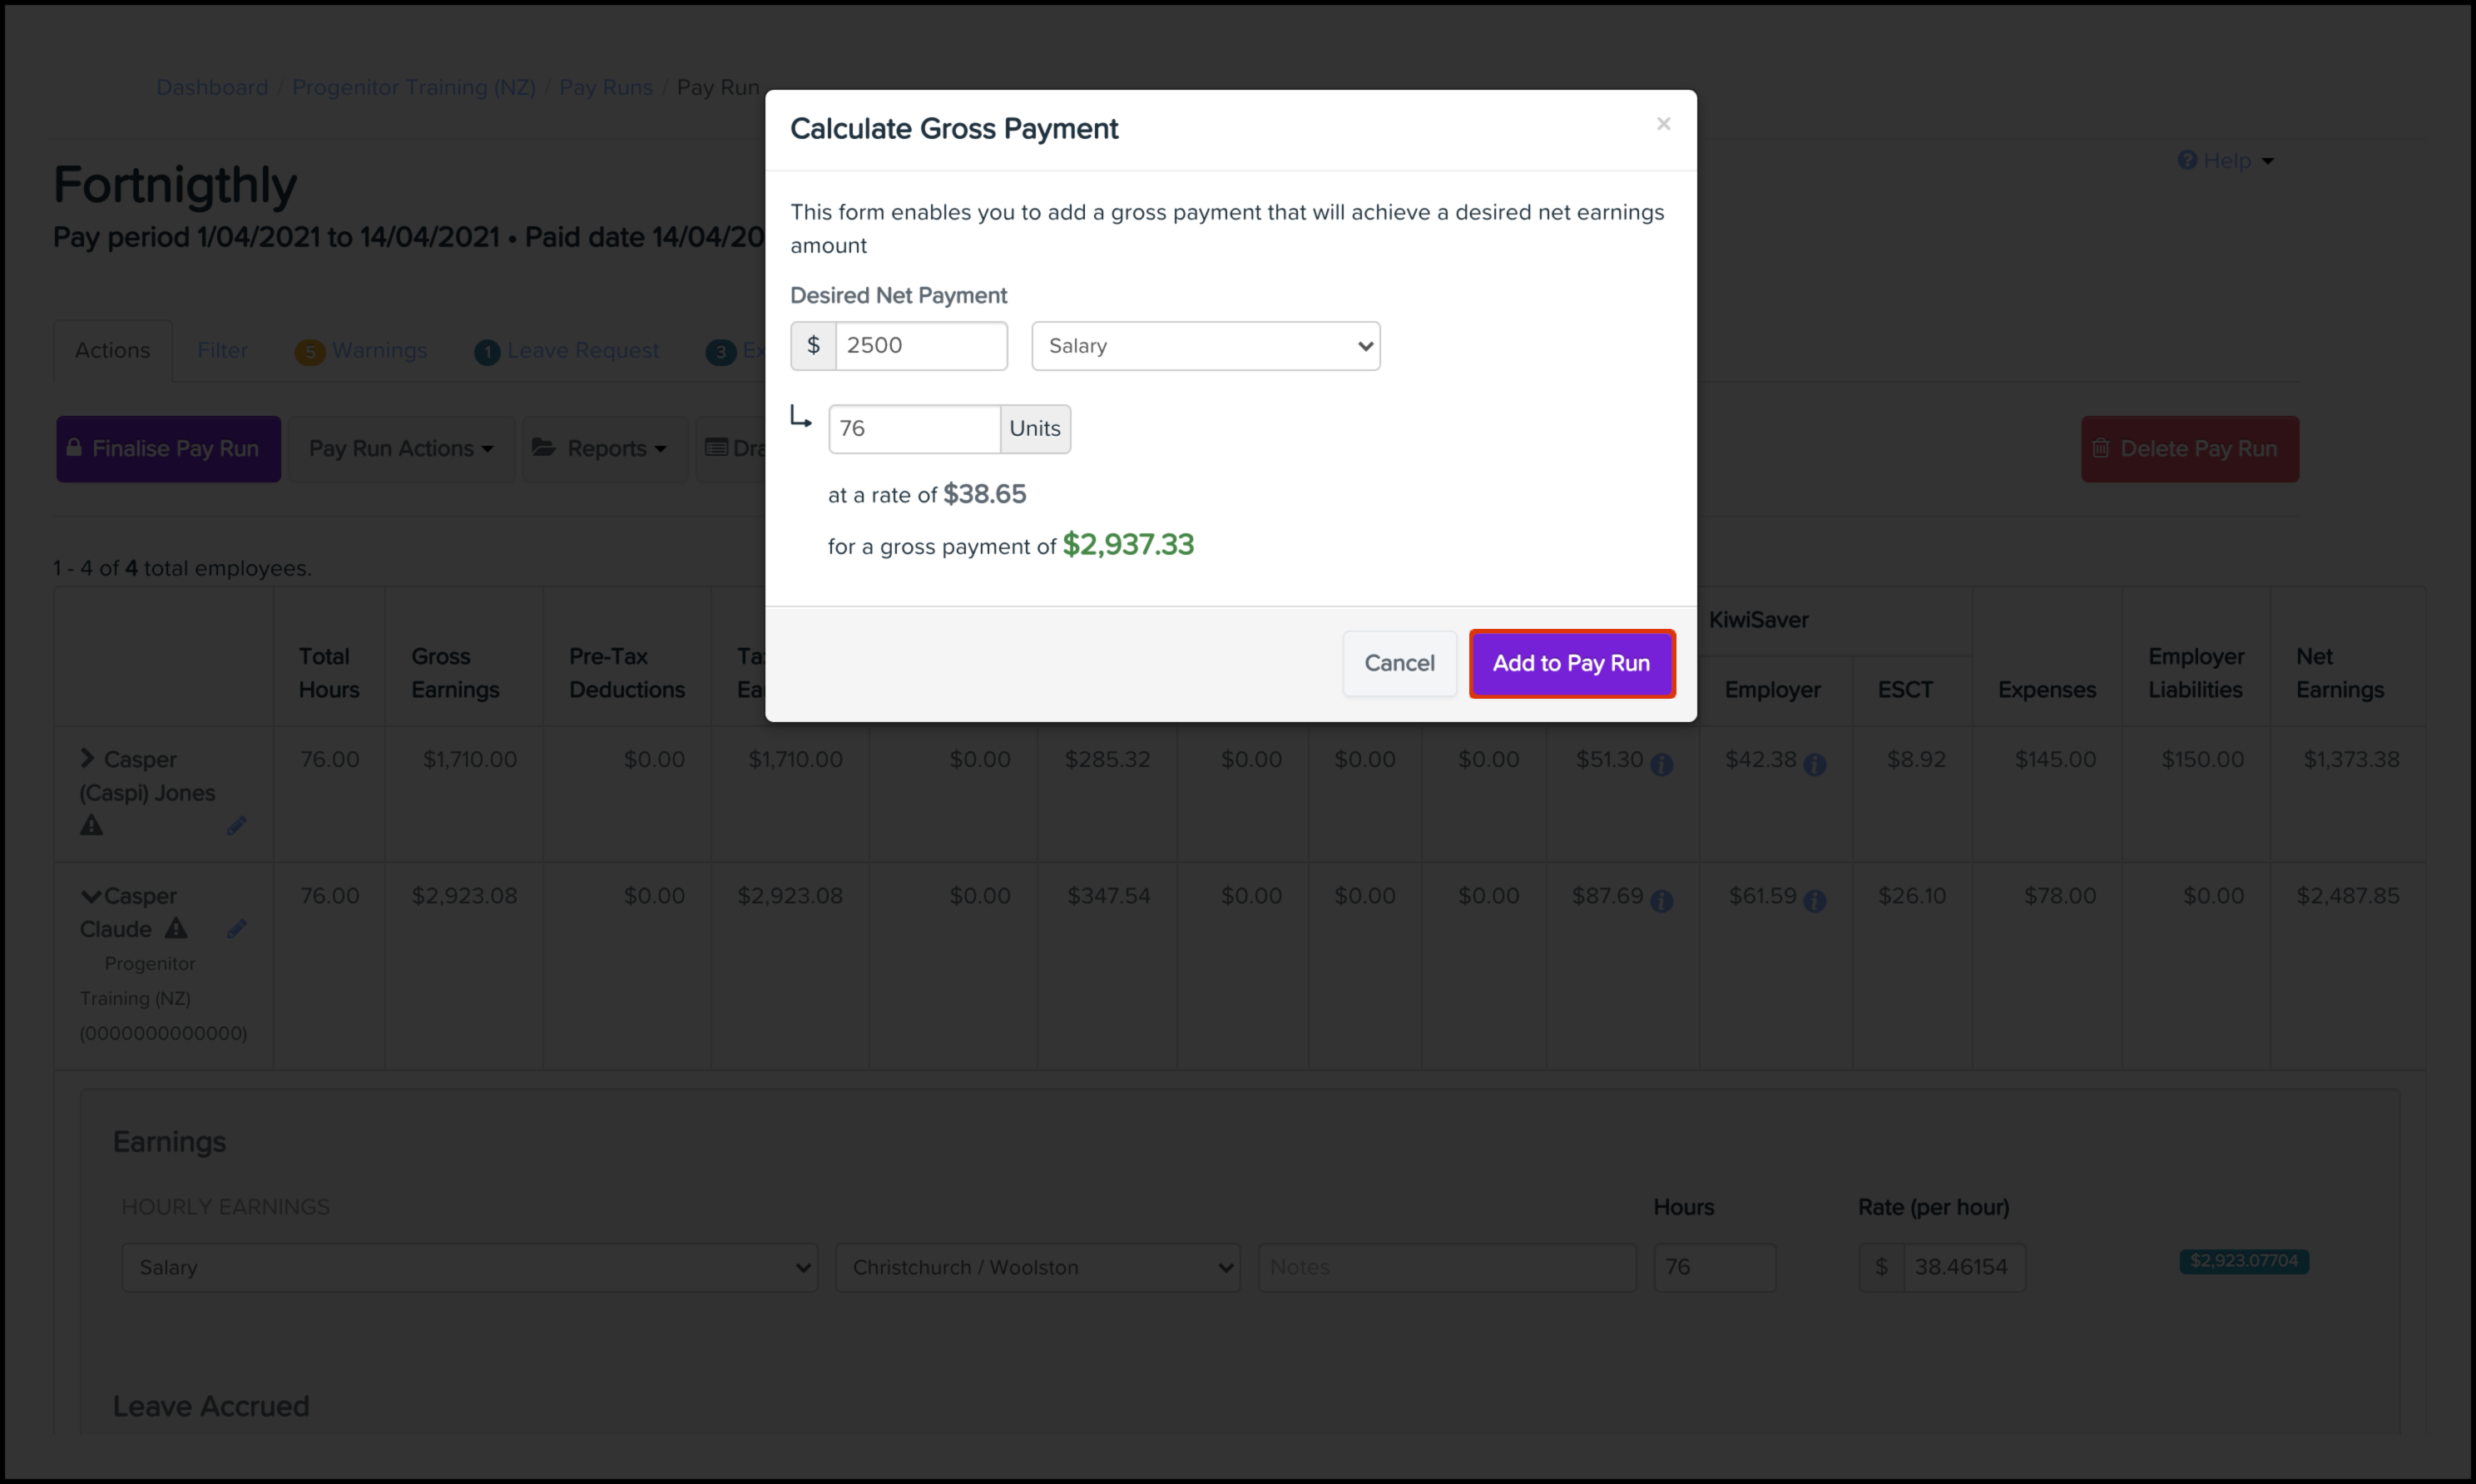
Task: Close the Calculate Gross Payment dialog
Action: coord(1663,124)
